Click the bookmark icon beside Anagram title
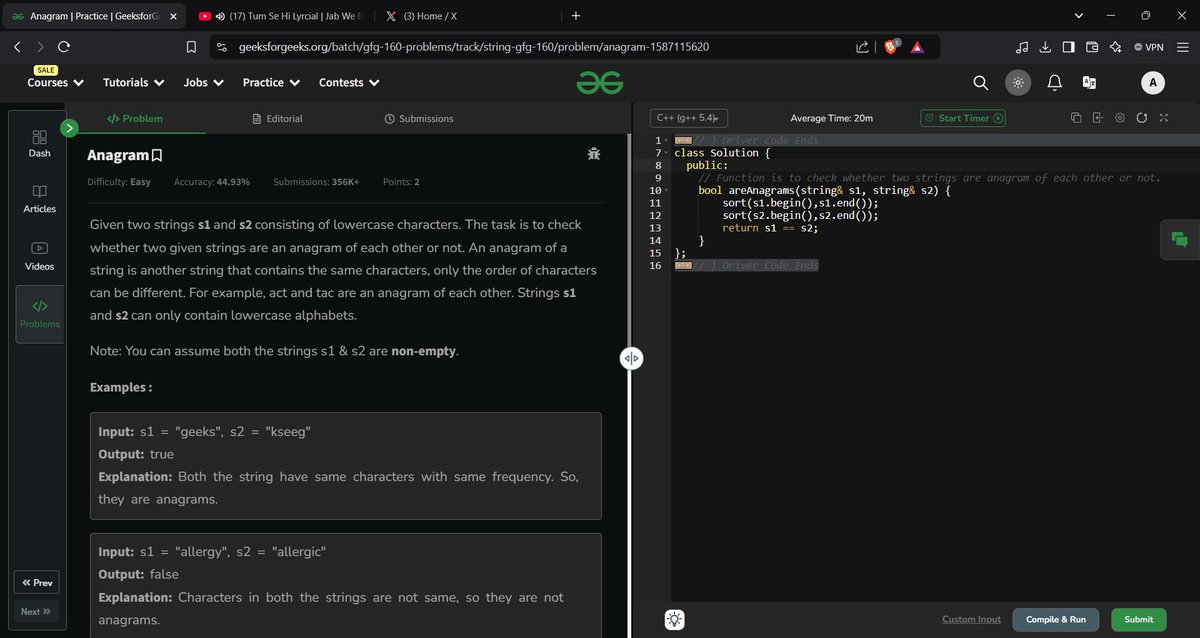 [x=156, y=156]
